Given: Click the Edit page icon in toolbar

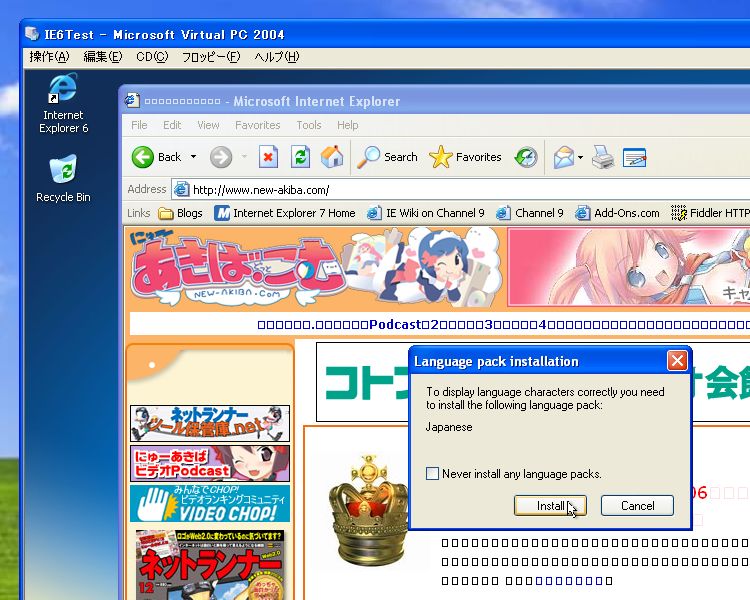Looking at the screenshot, I should 635,157.
